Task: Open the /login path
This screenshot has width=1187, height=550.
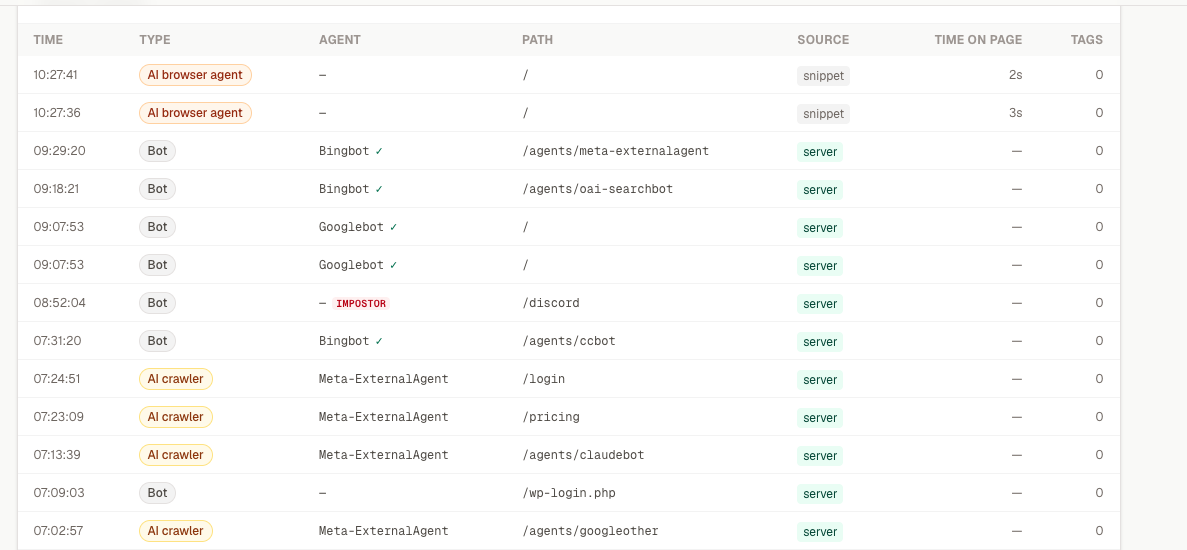Action: tap(544, 378)
